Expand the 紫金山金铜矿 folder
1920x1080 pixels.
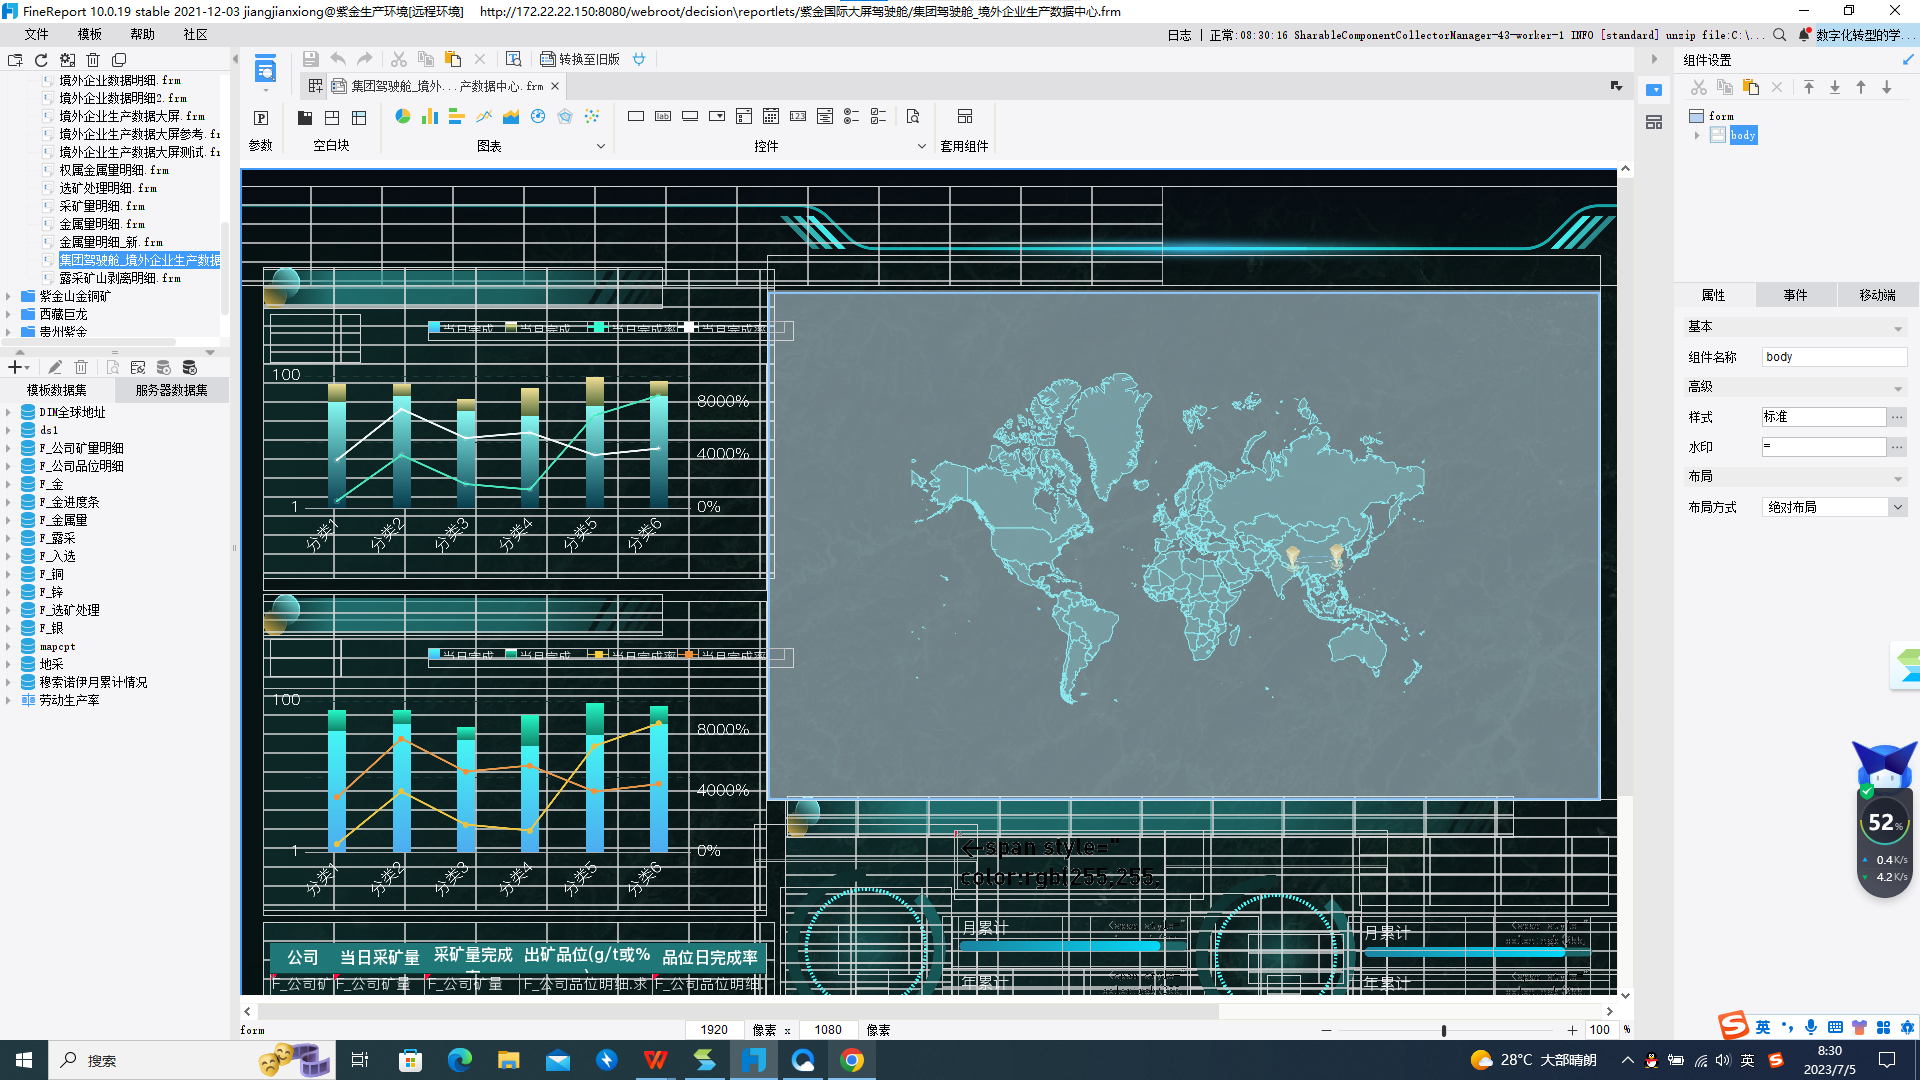point(8,296)
